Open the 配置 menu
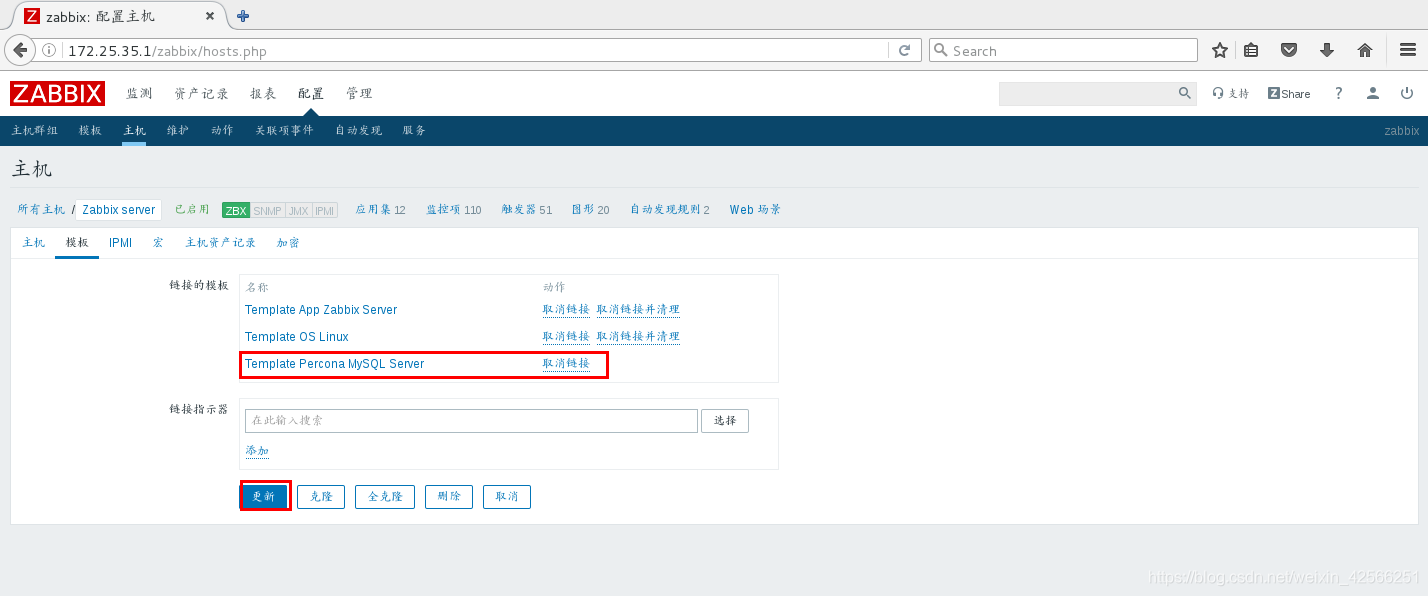This screenshot has width=1428, height=596. [311, 93]
